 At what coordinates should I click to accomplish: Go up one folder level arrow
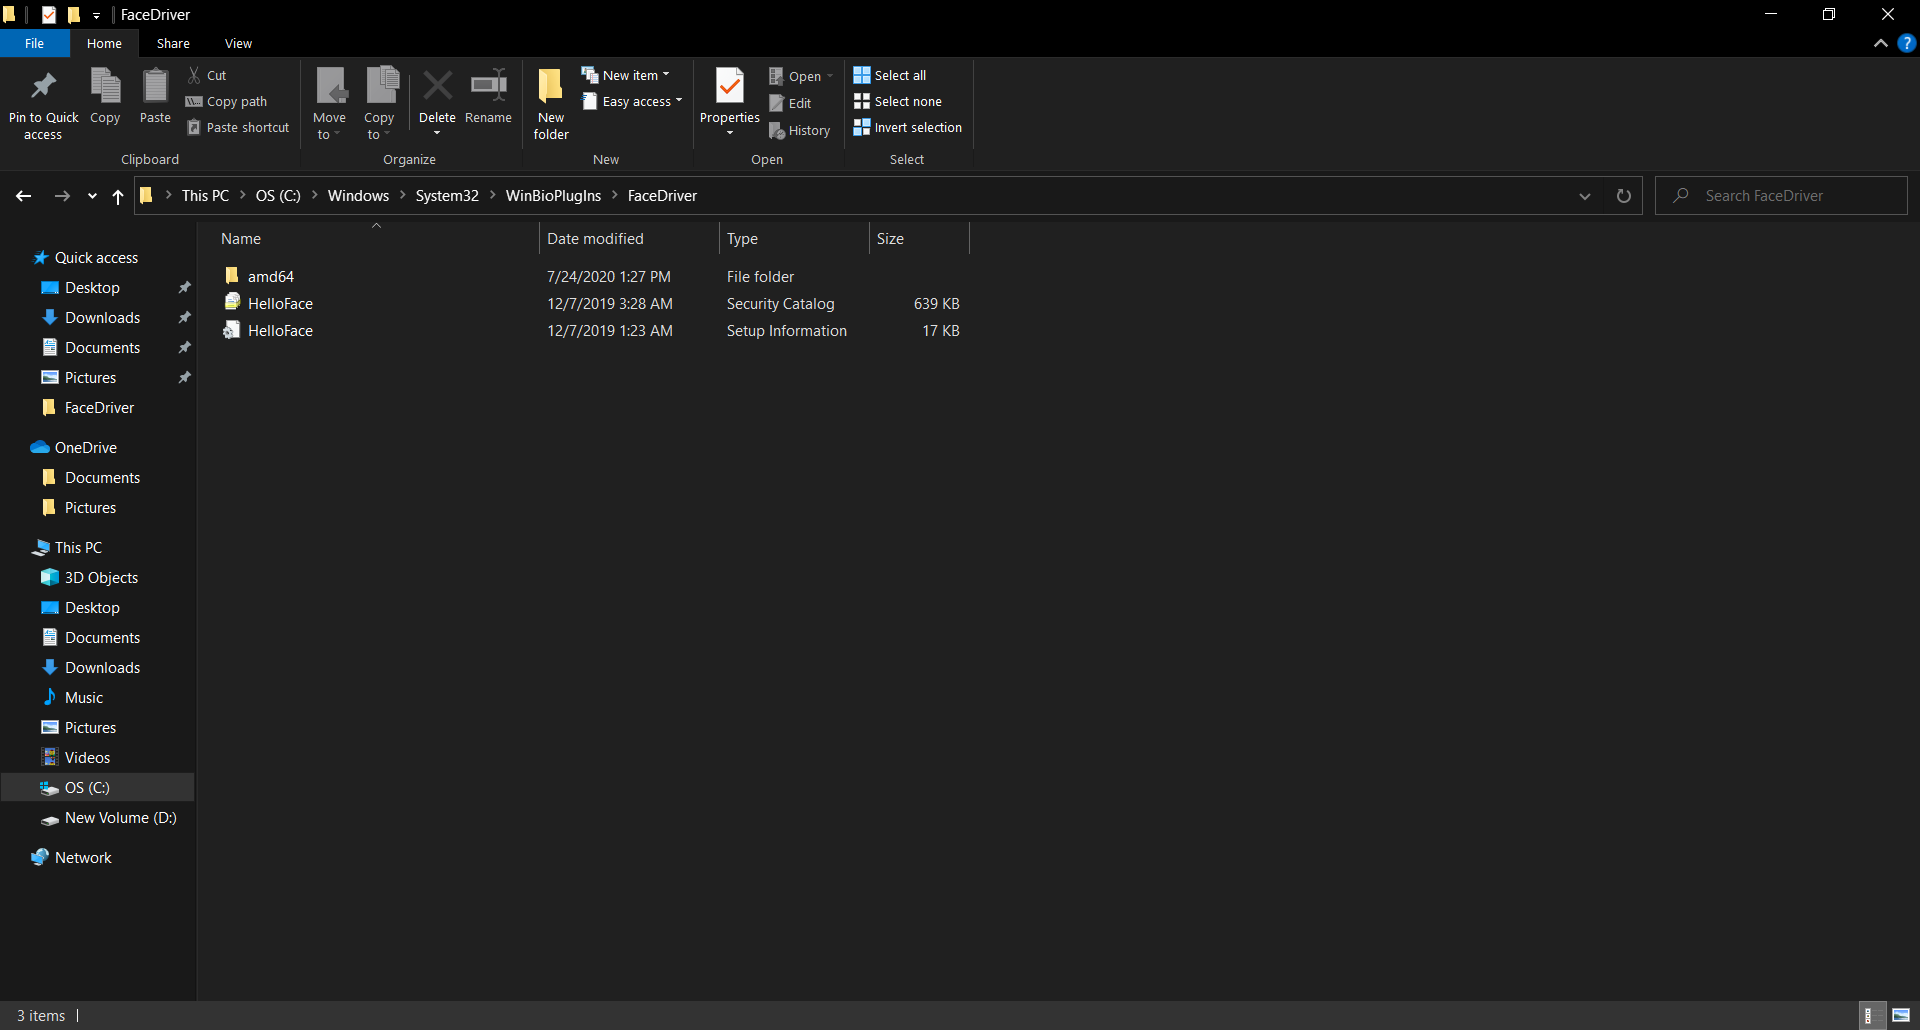click(x=118, y=196)
